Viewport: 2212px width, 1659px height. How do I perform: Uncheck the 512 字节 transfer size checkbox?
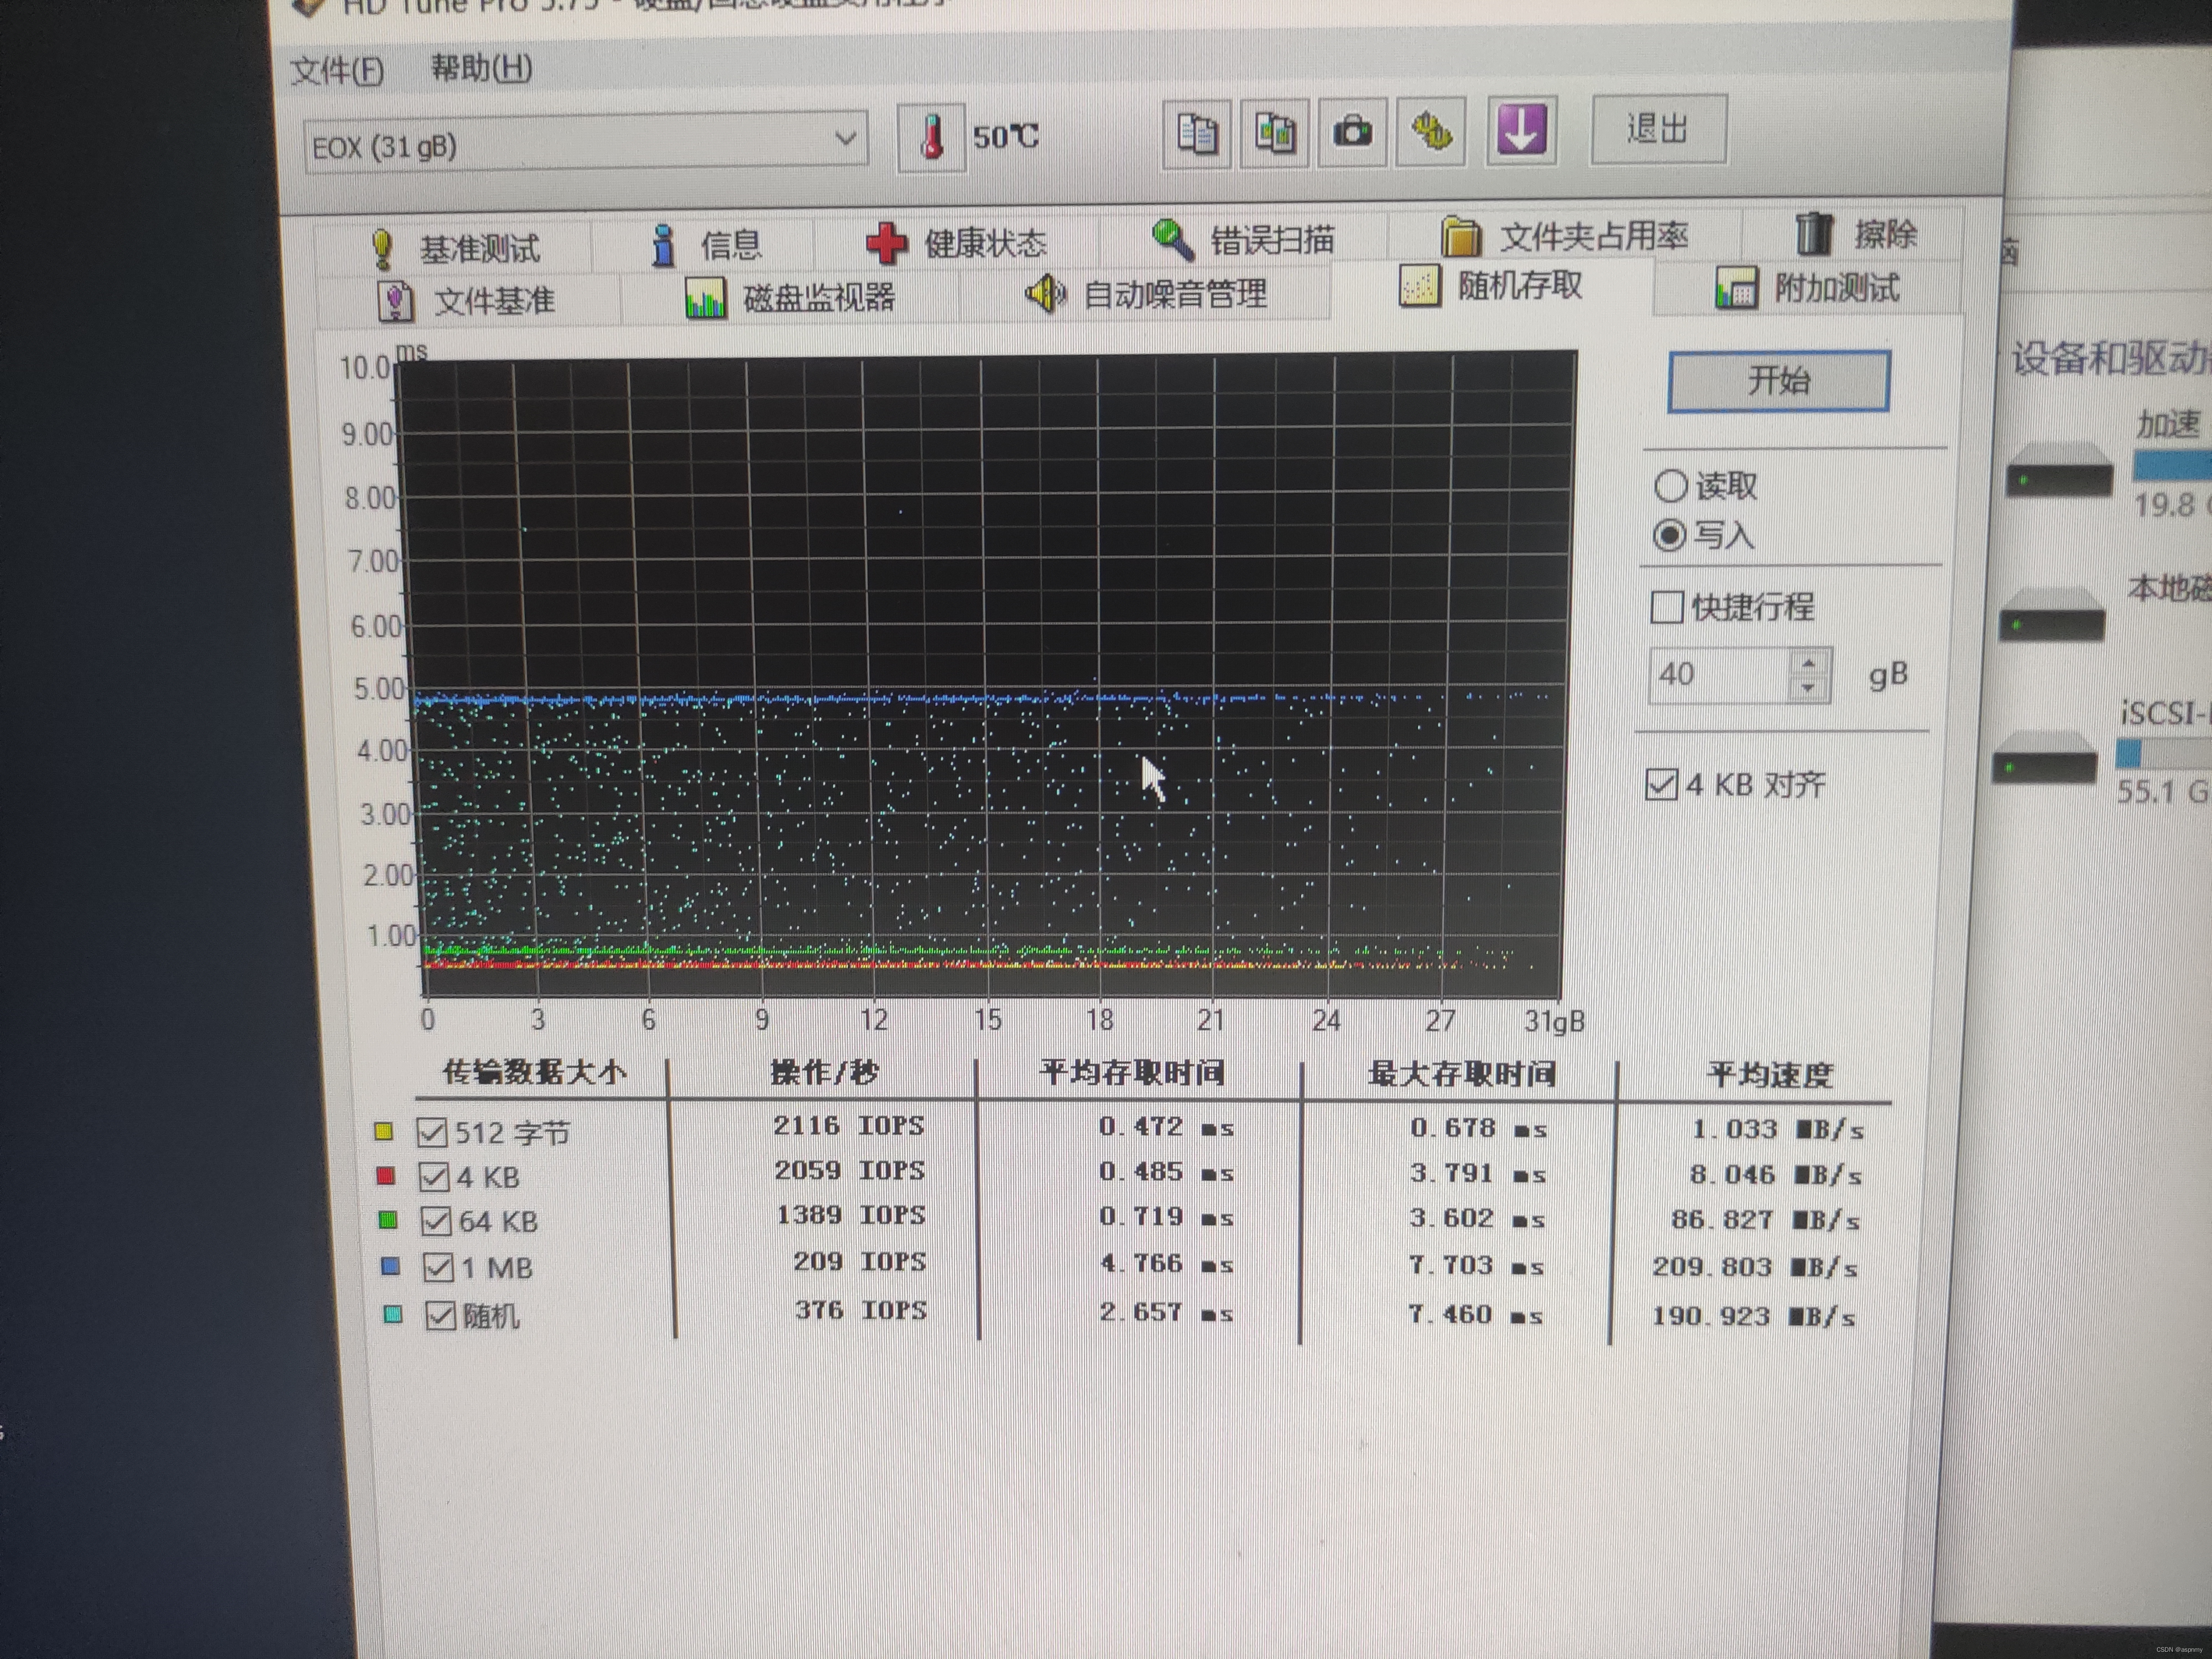(x=432, y=1132)
